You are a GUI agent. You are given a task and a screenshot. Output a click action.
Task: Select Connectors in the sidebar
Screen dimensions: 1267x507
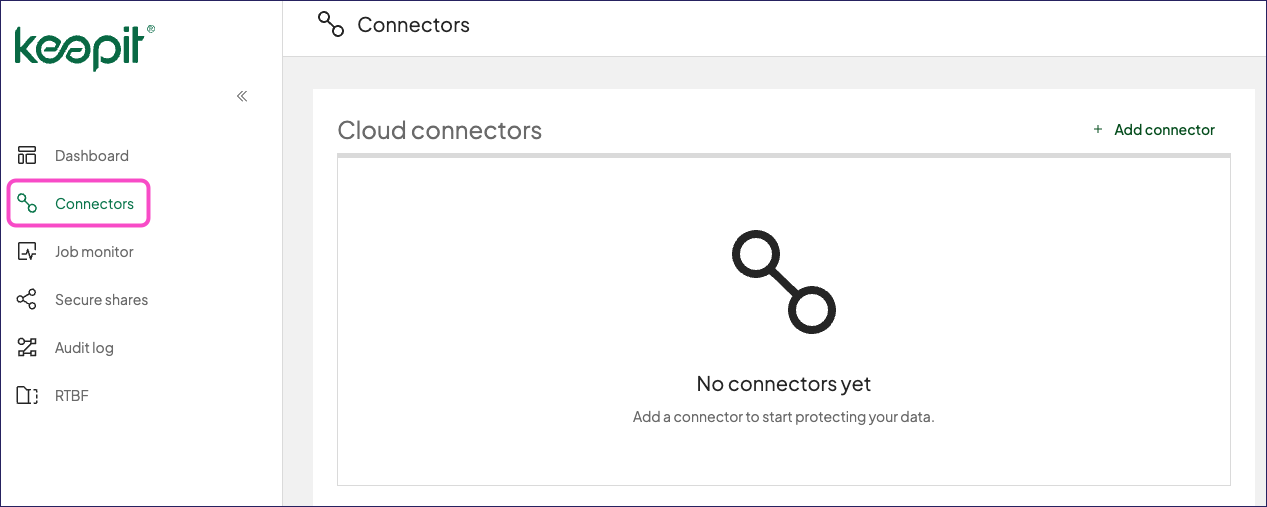[x=94, y=204]
